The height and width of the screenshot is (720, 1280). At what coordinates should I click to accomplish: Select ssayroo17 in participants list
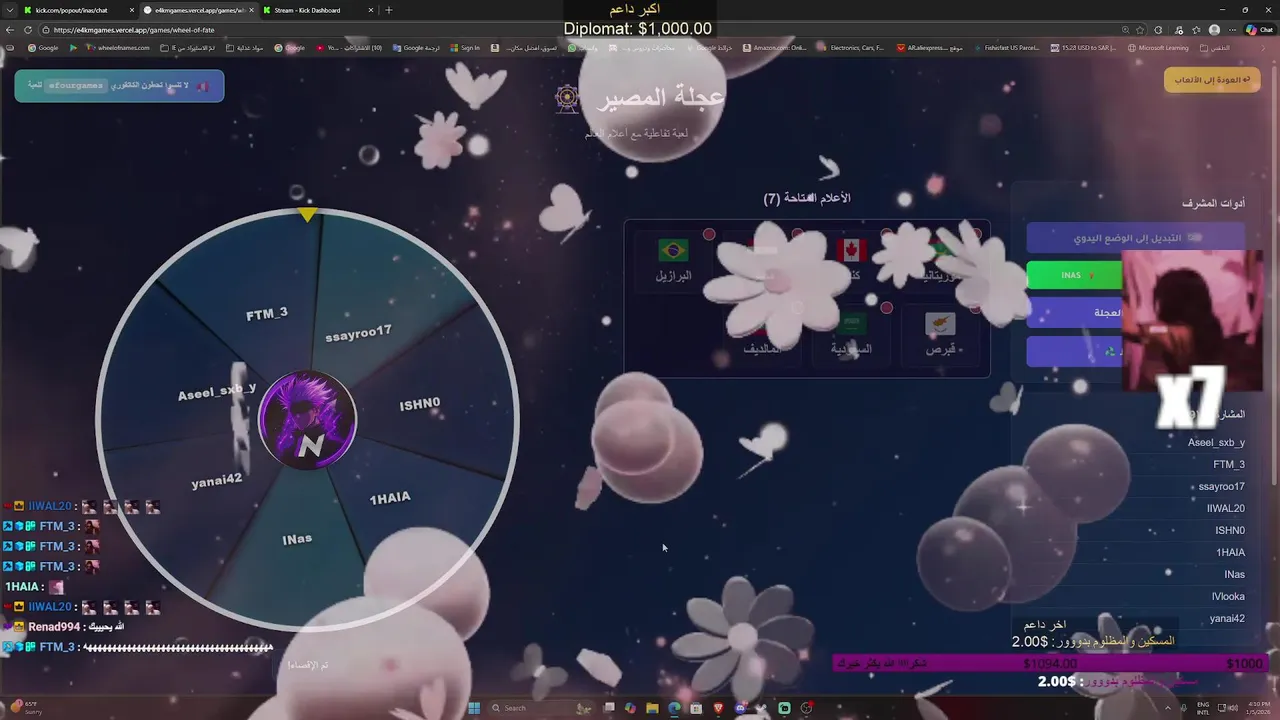(x=1222, y=486)
